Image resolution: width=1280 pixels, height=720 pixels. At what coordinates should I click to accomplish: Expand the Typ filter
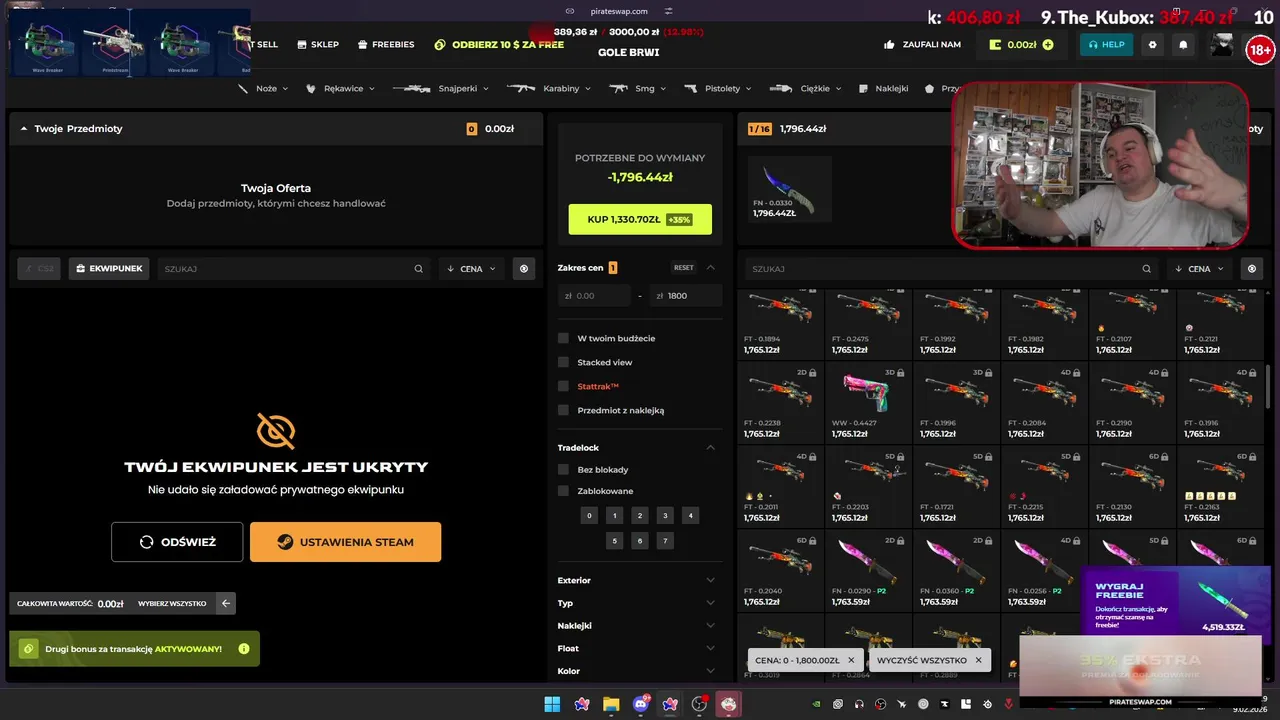point(711,603)
